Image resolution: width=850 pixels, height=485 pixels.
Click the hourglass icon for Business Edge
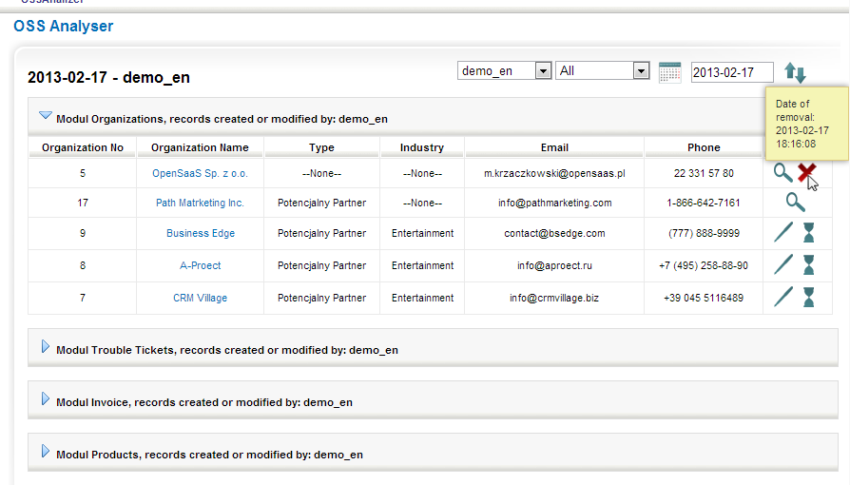tap(809, 232)
